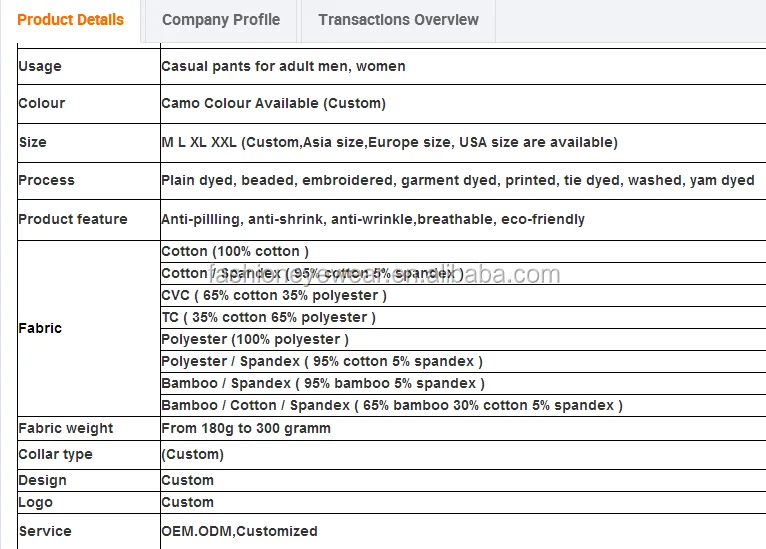Click the Product feature label
This screenshot has height=549, width=766.
[73, 220]
